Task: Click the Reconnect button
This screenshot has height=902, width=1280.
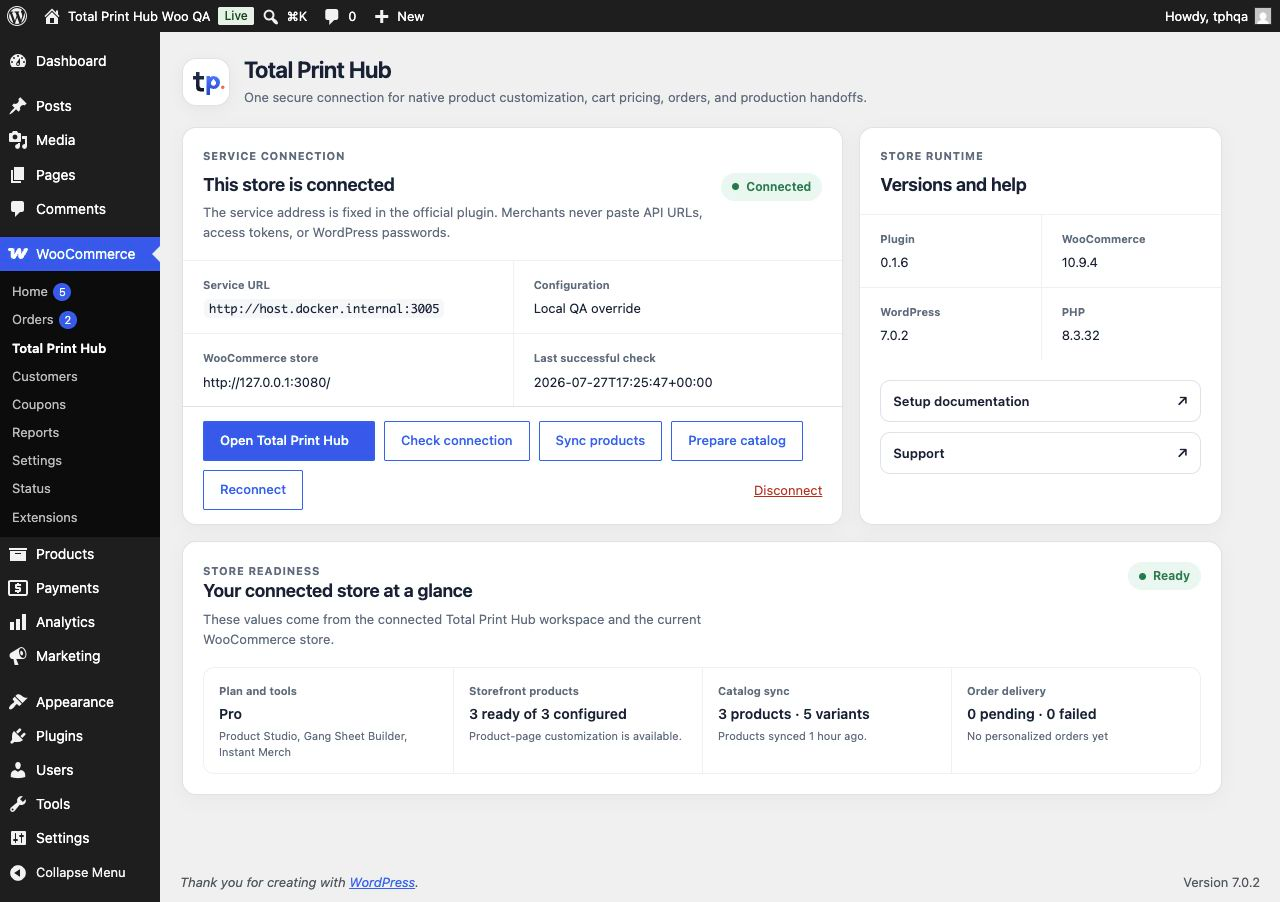Action: tap(253, 490)
